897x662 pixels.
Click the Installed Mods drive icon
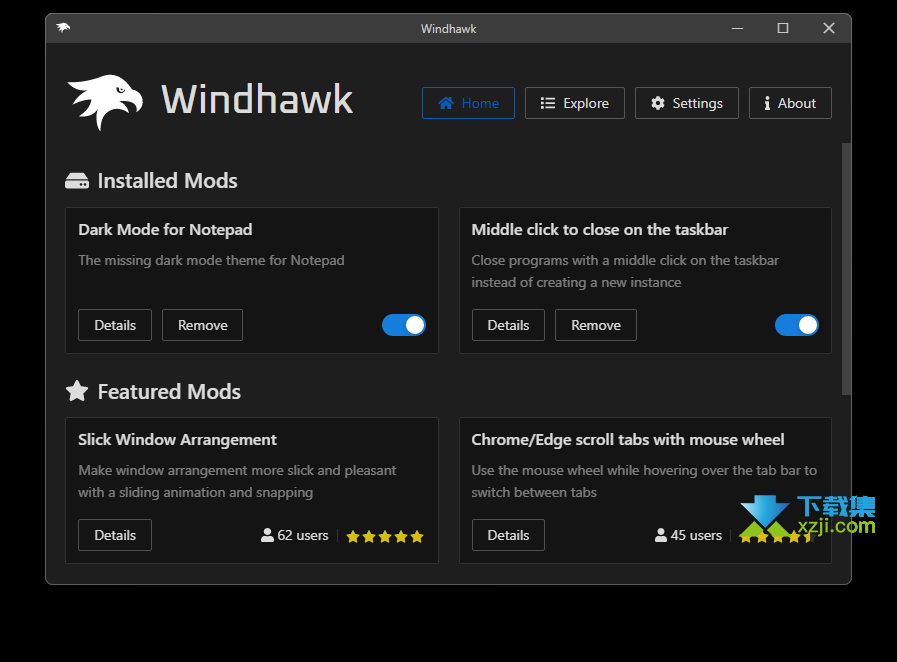(77, 181)
